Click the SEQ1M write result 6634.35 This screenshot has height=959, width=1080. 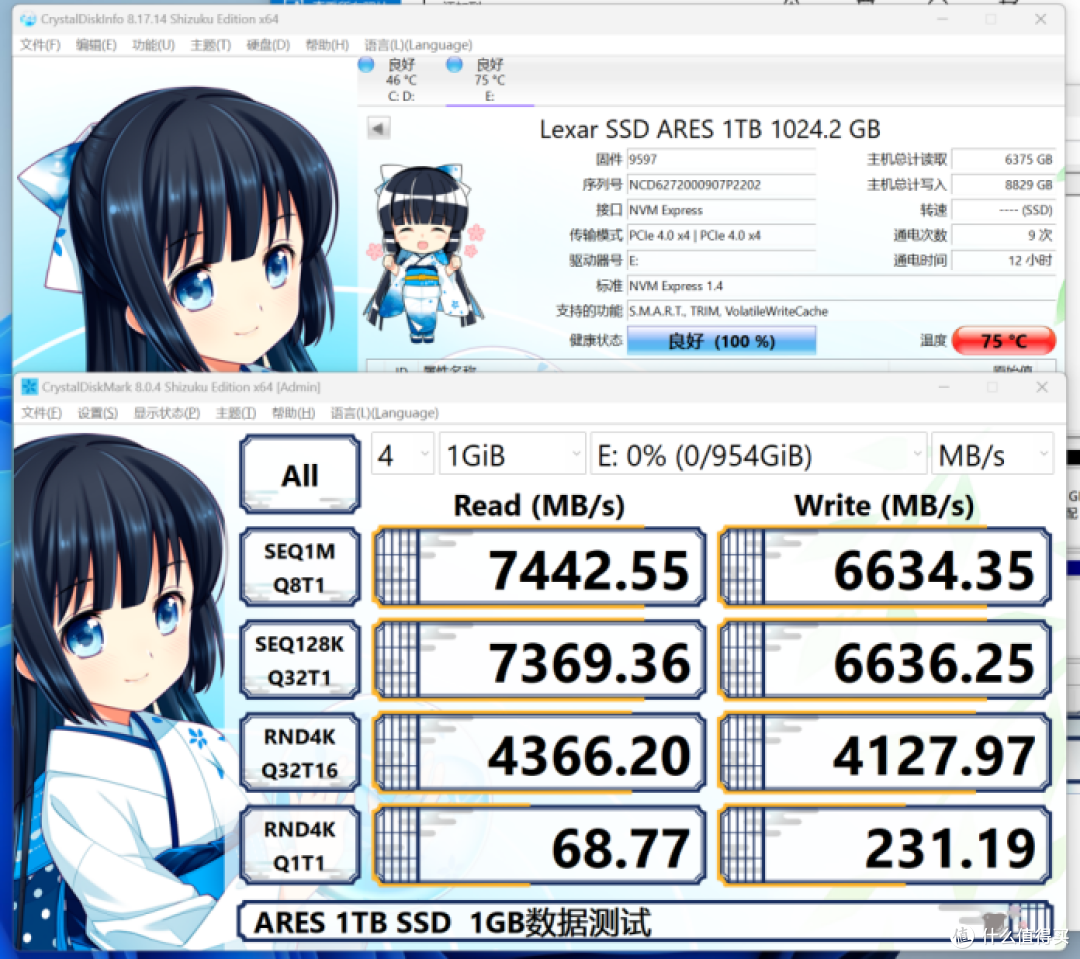tap(885, 568)
